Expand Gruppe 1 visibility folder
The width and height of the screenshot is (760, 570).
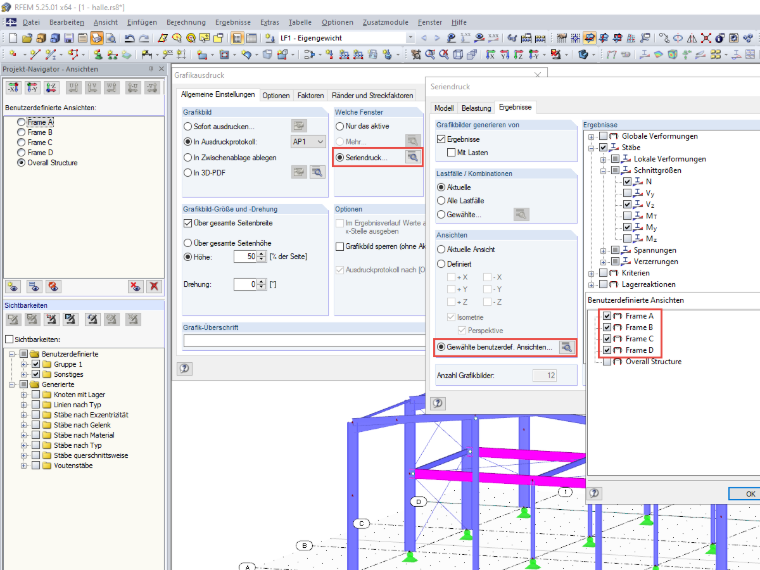tap(24, 364)
